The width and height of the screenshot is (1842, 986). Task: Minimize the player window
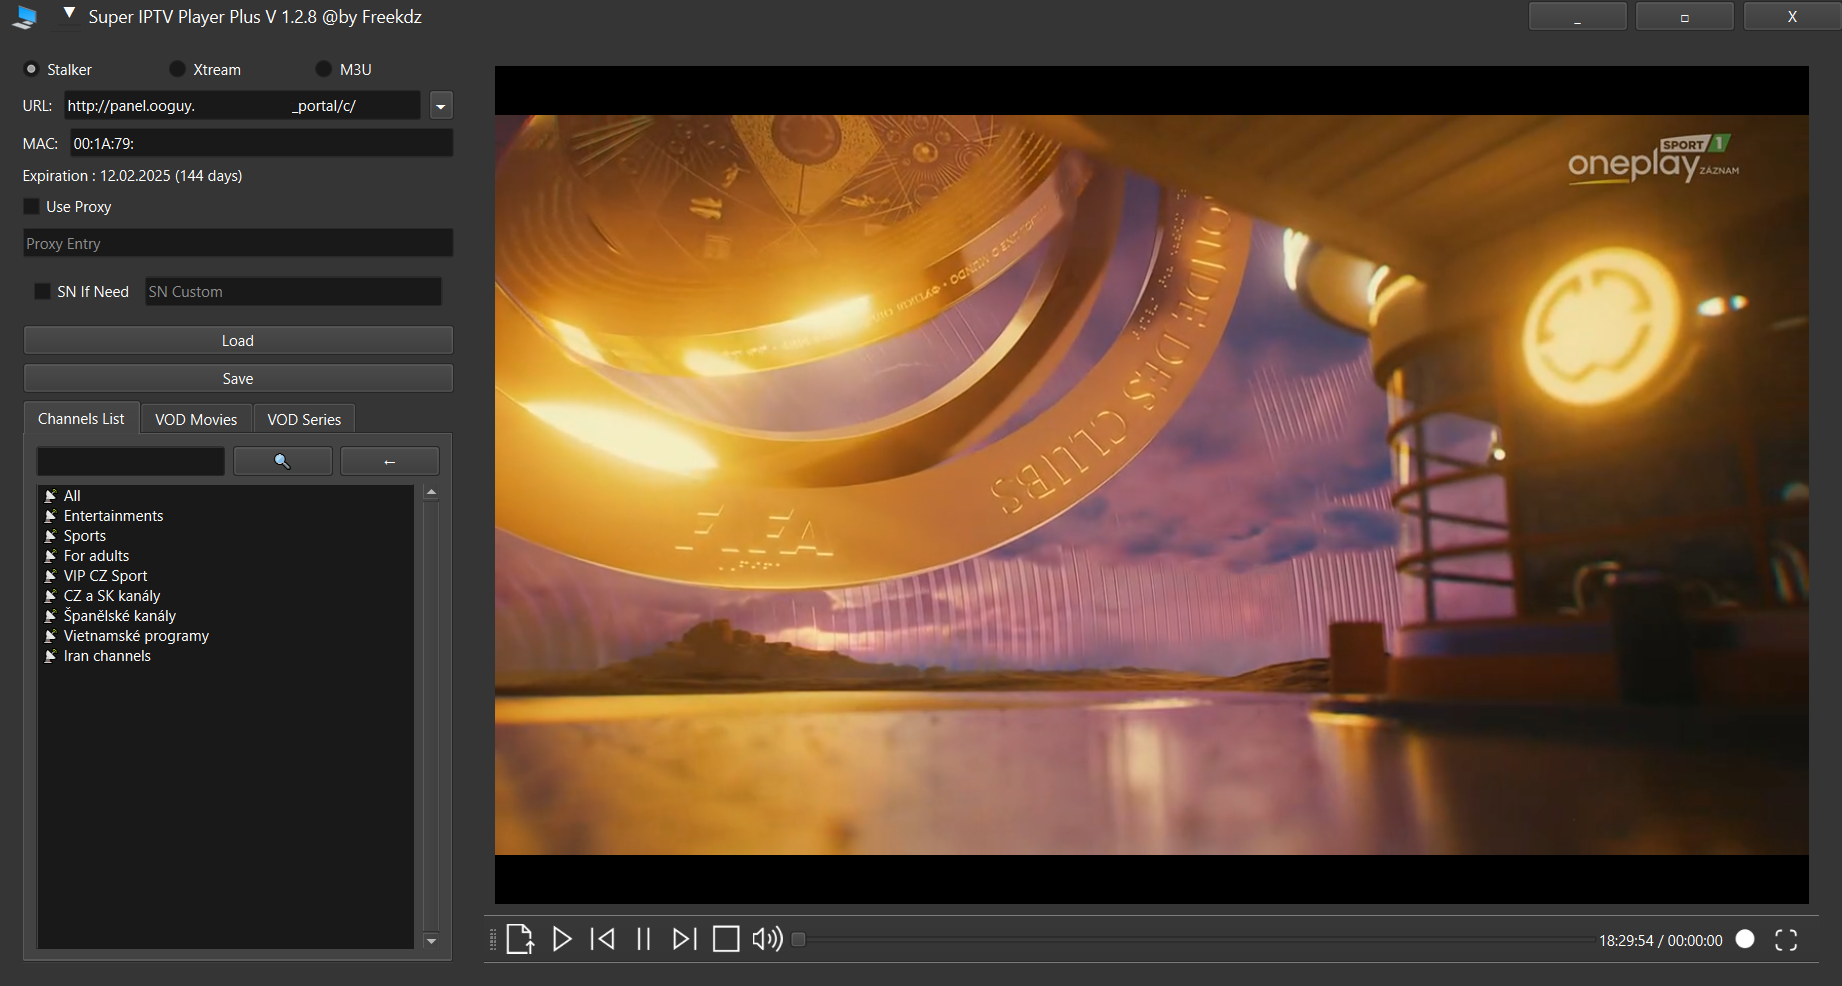pos(1577,17)
